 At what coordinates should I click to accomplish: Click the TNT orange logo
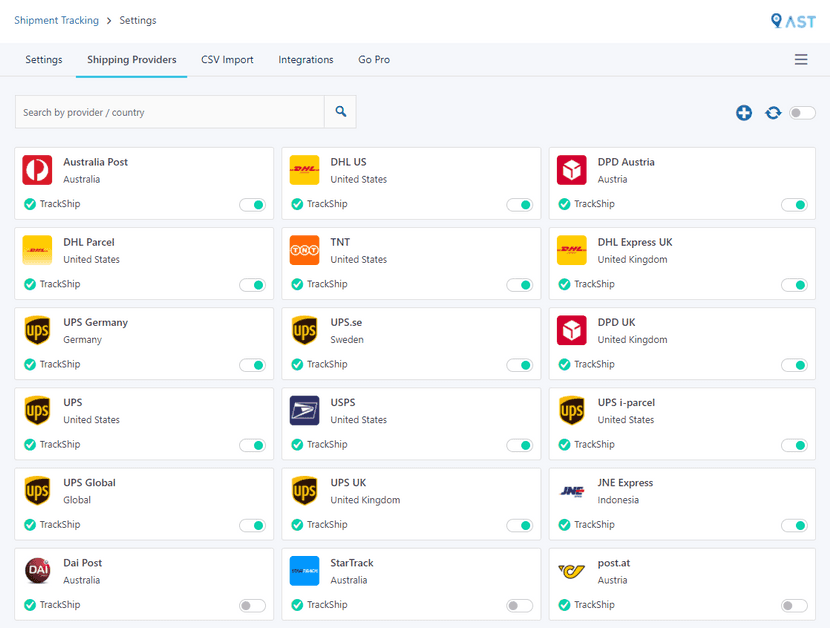click(x=305, y=251)
